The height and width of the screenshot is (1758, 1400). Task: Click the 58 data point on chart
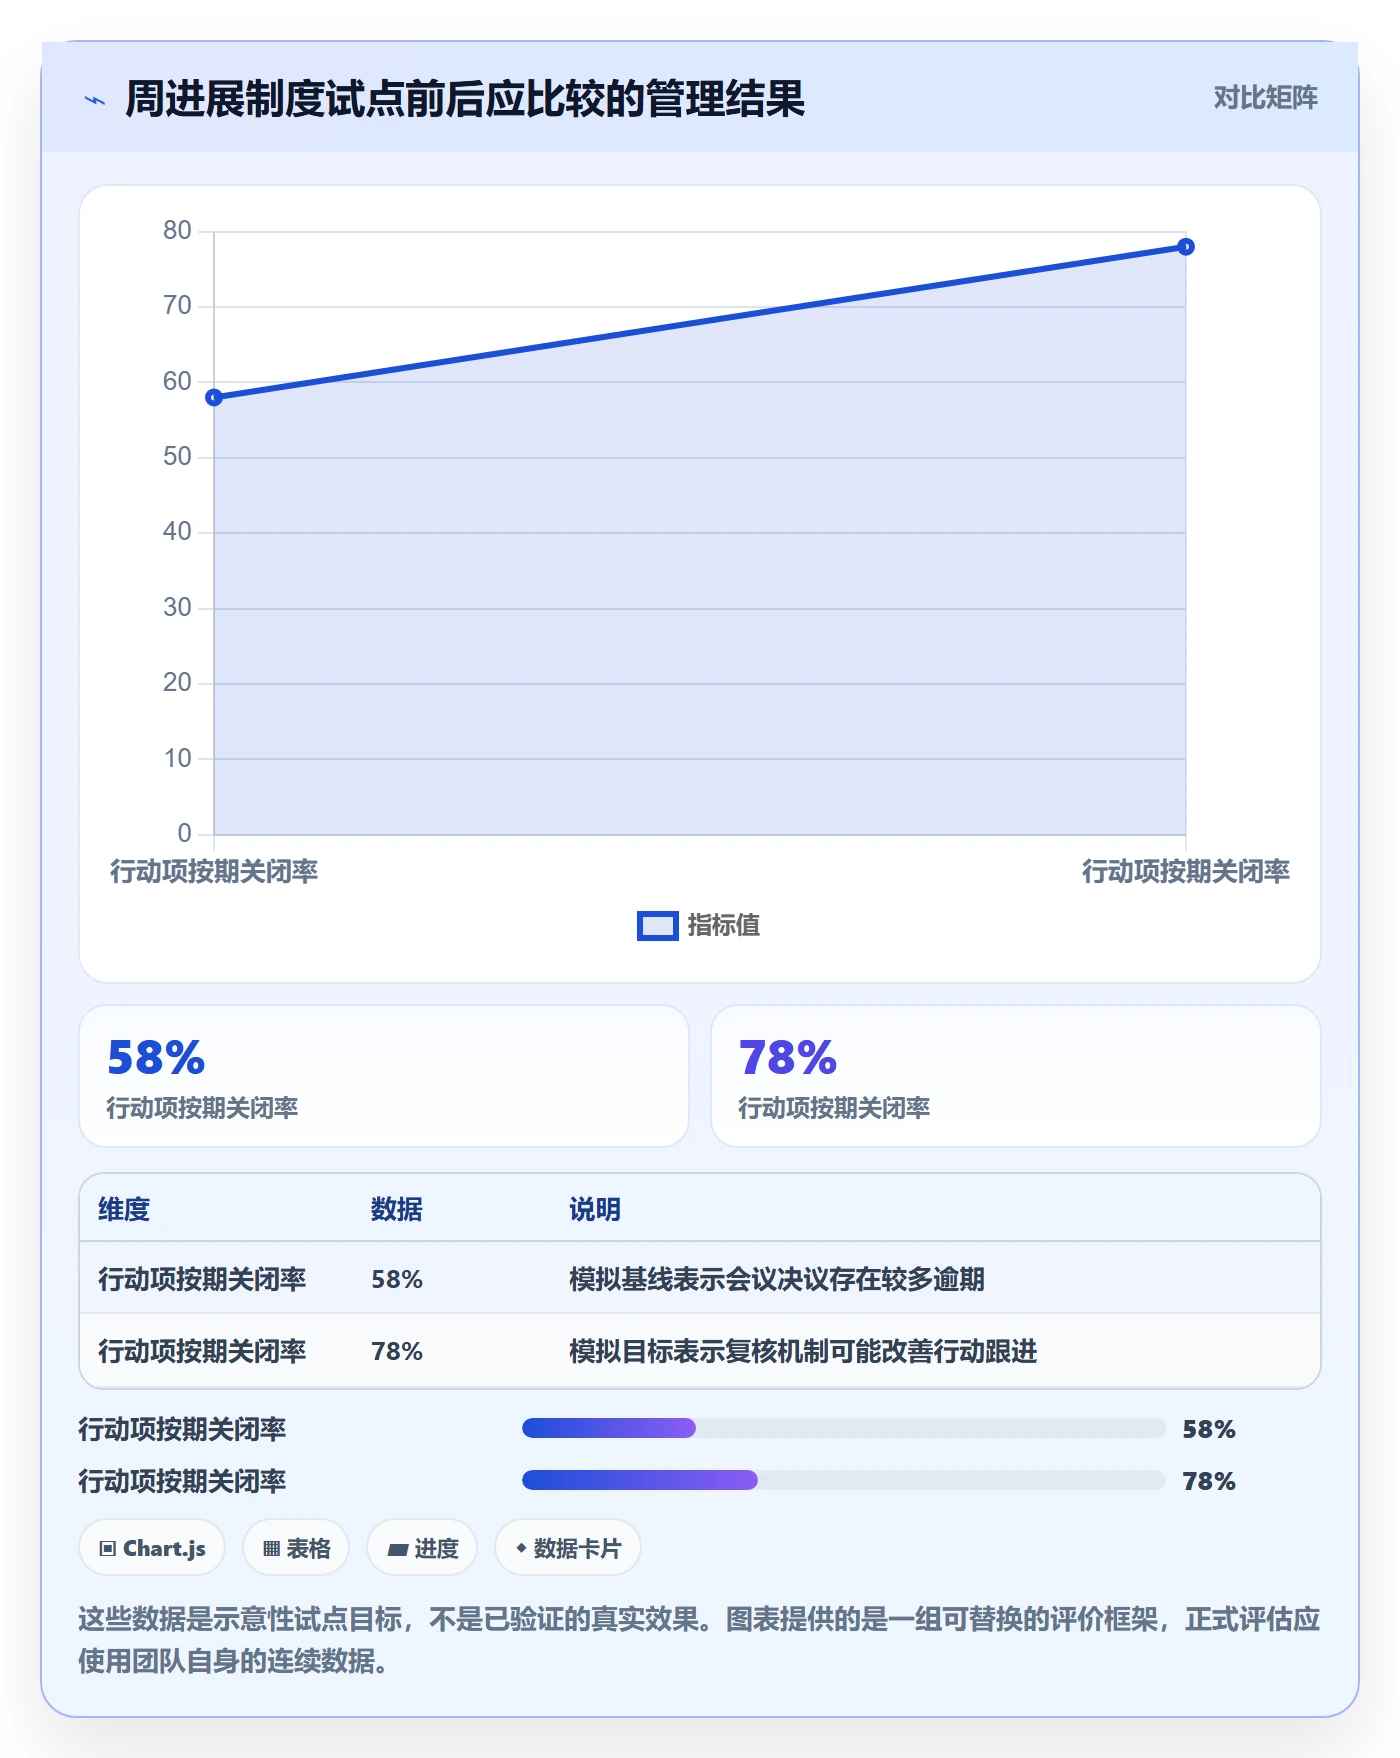(214, 398)
